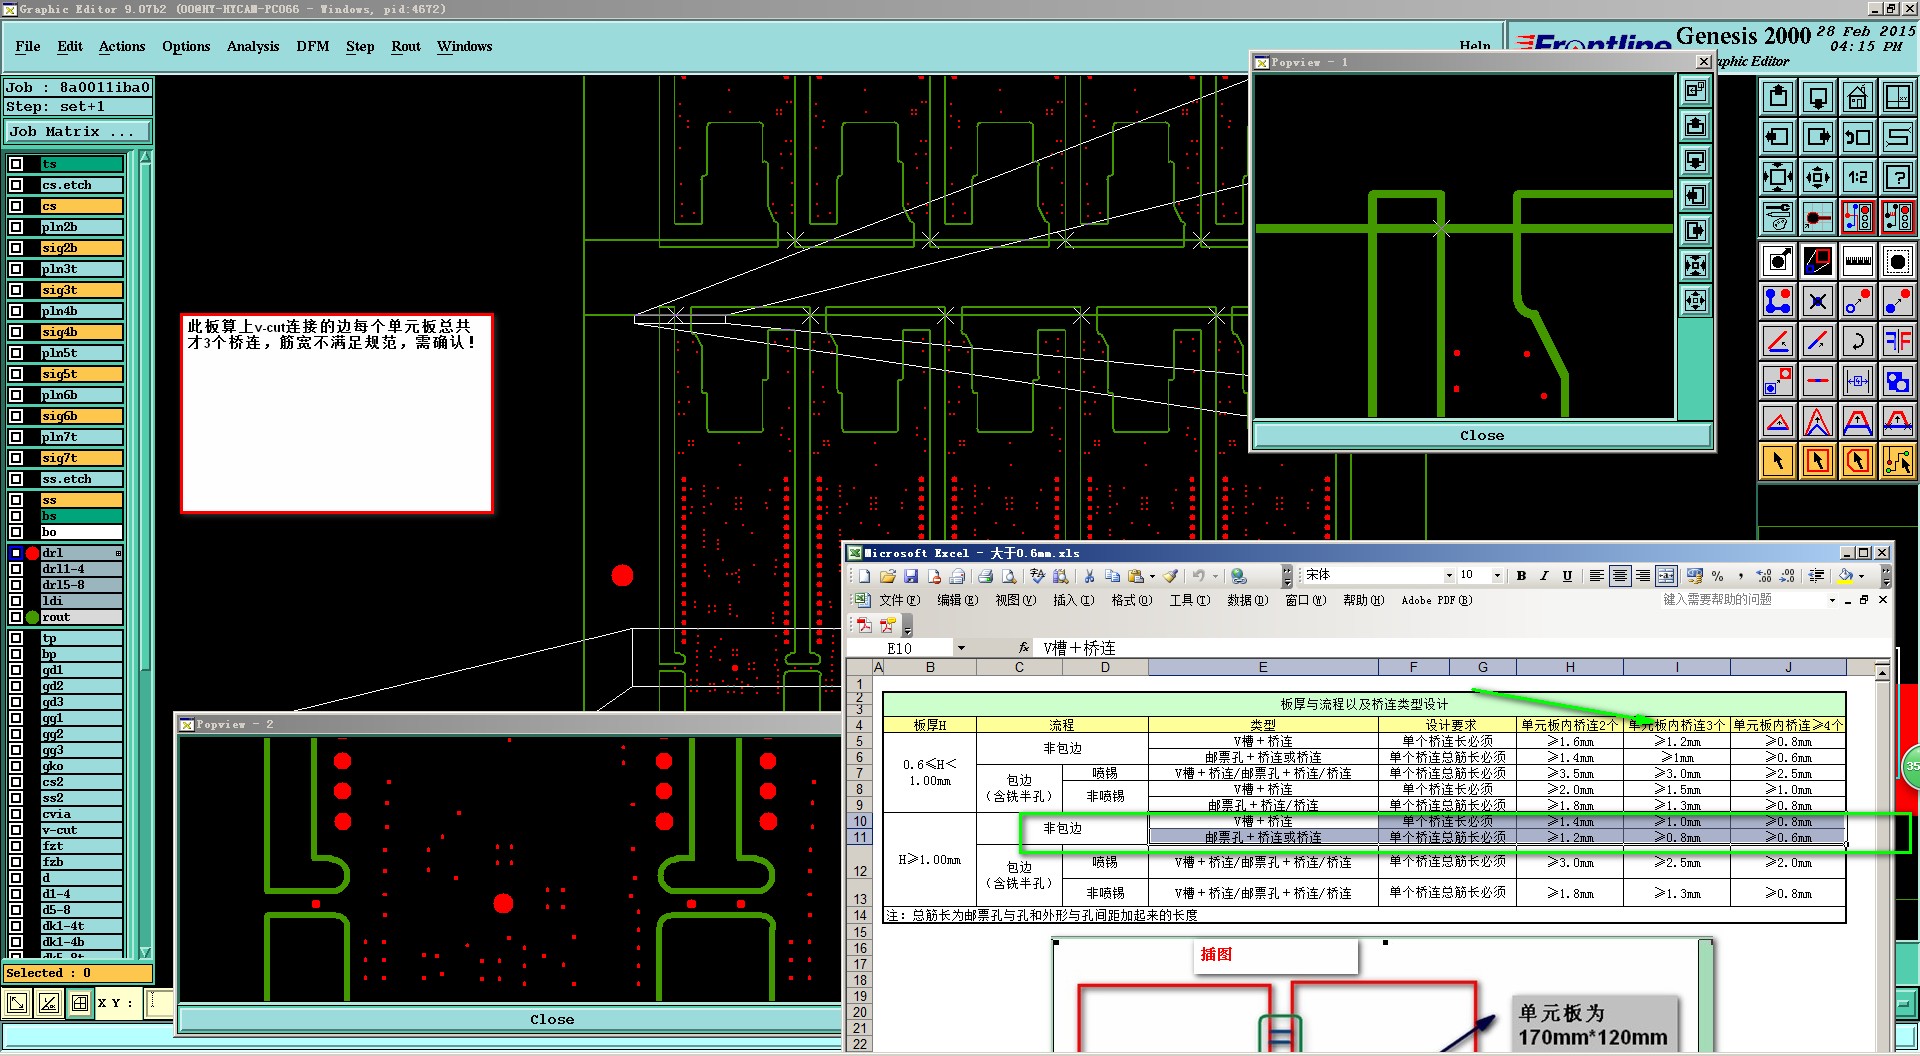Select the ruler measurement tool icon
1920x1056 pixels.
(x=1857, y=262)
